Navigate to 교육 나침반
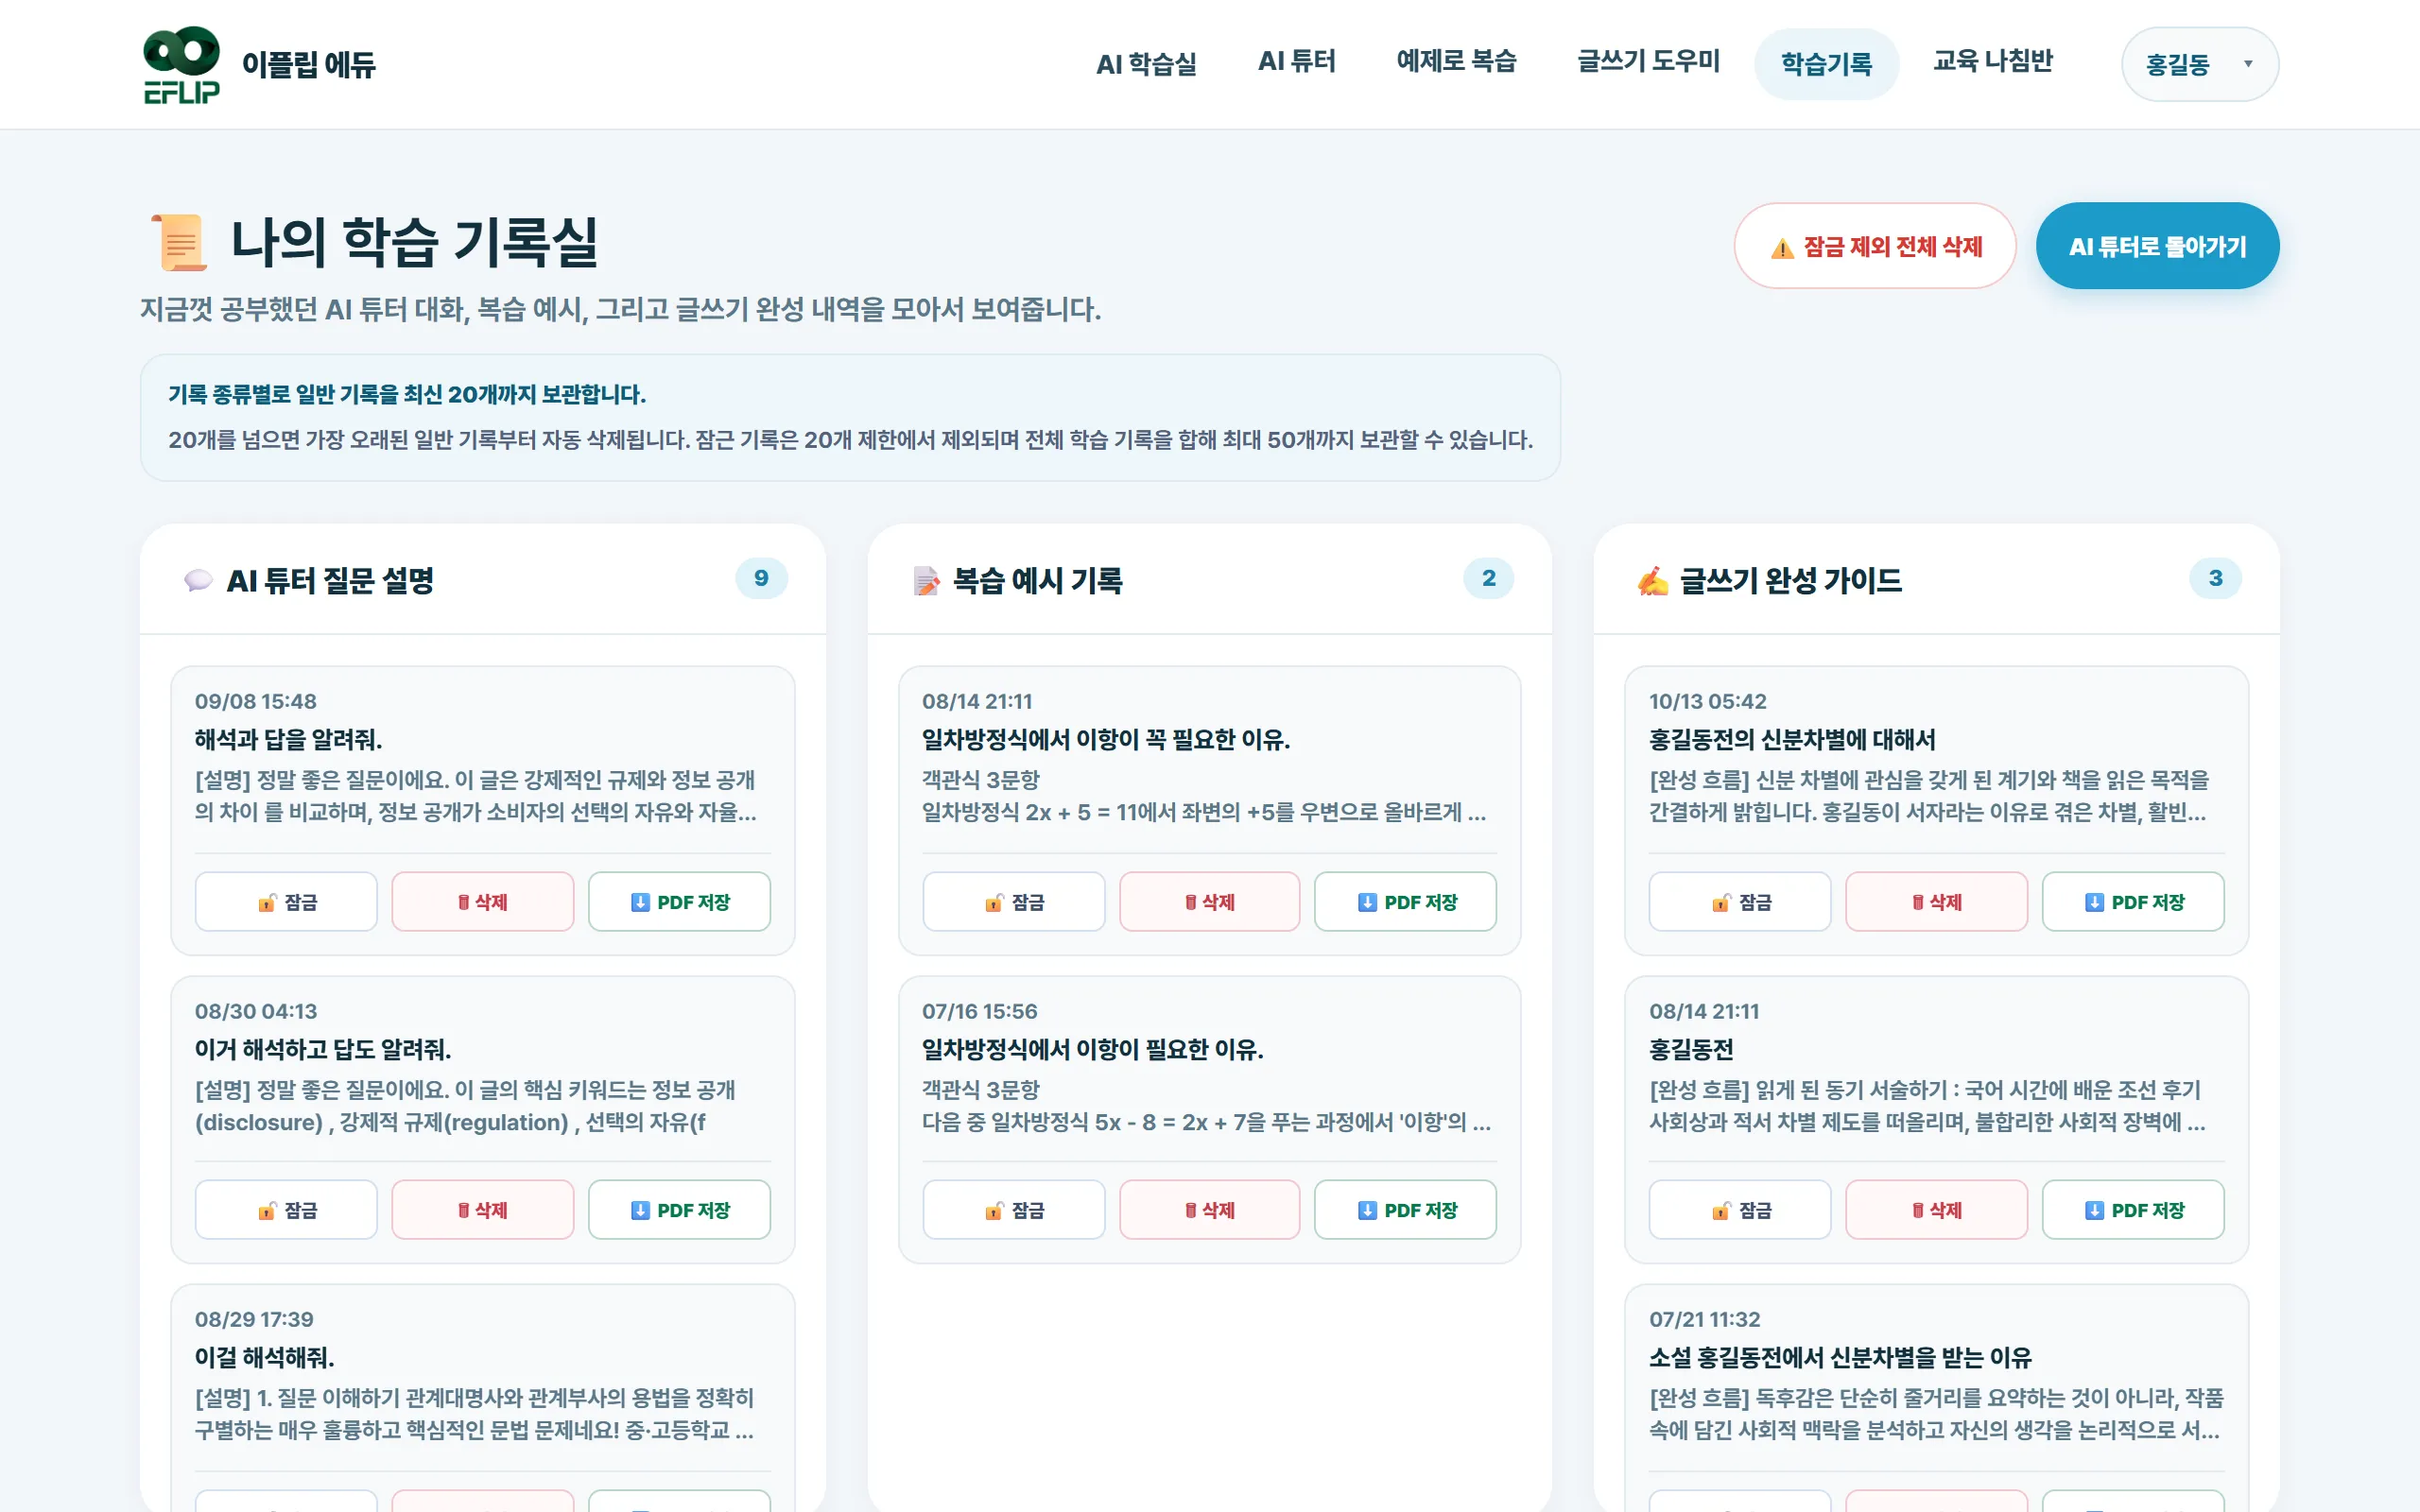The width and height of the screenshot is (2420, 1512). [1992, 62]
